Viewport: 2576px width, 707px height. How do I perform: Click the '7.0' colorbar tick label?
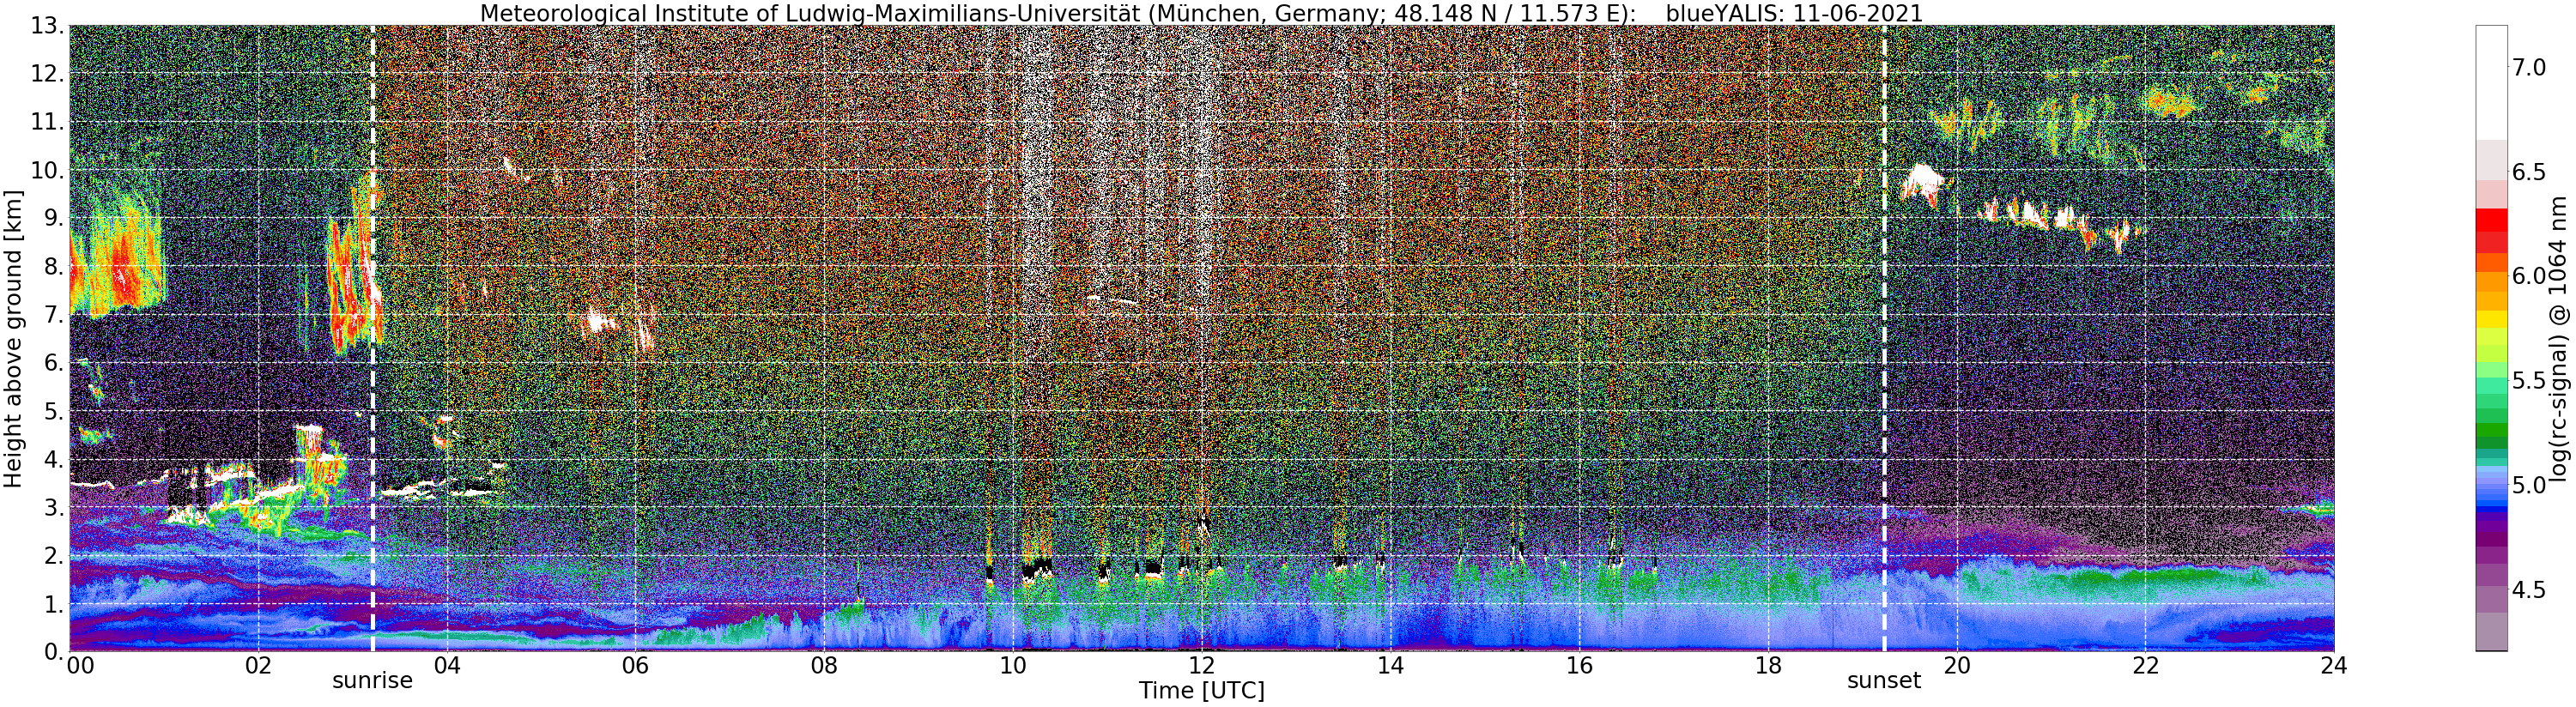[2529, 67]
